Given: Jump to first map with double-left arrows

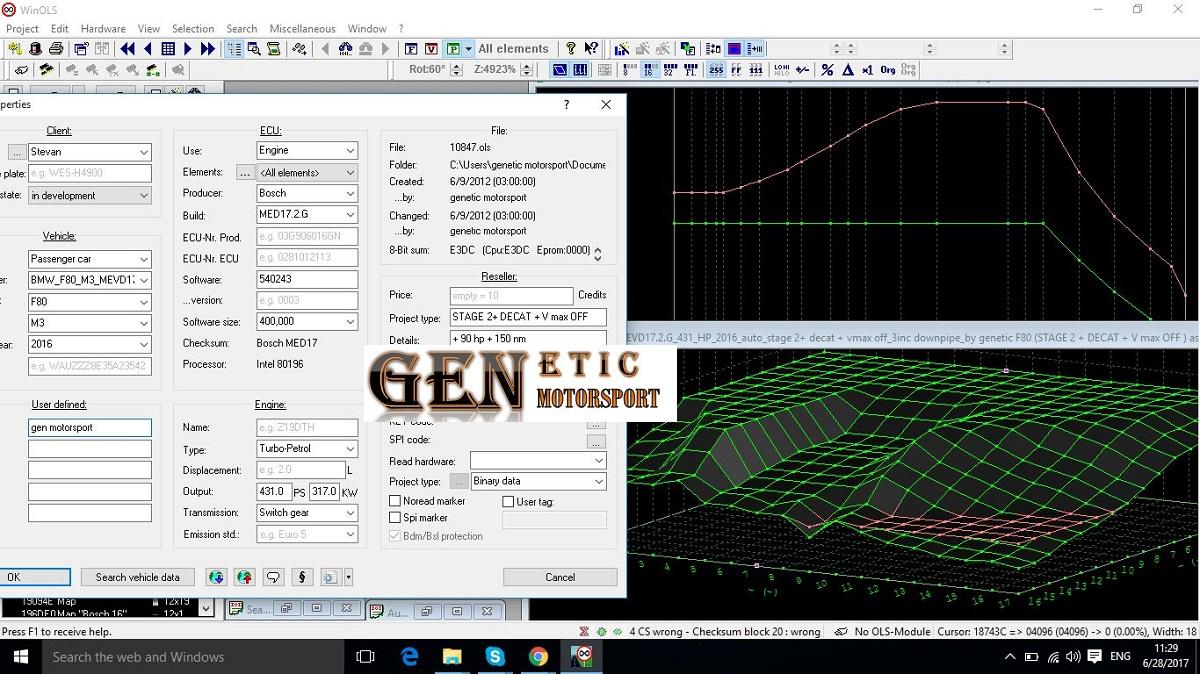Looking at the screenshot, I should point(128,49).
